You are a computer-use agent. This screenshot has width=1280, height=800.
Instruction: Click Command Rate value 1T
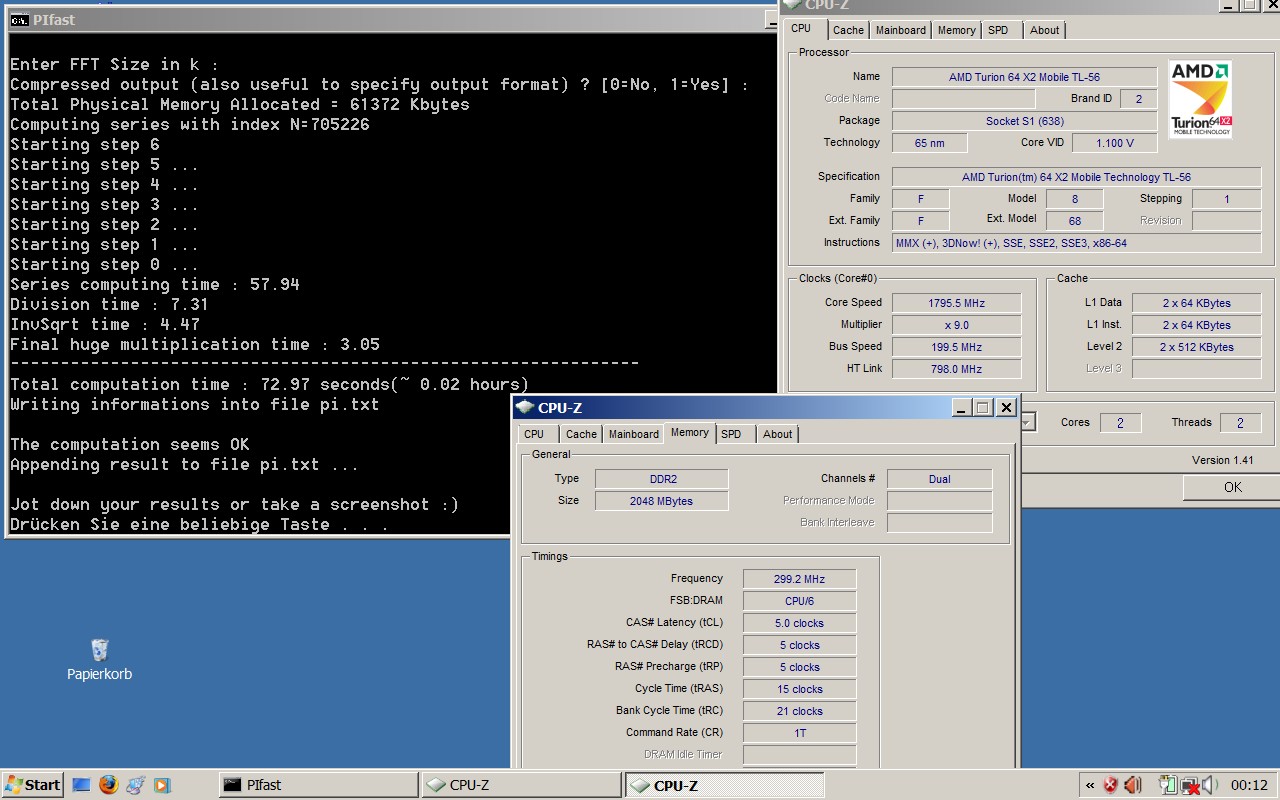pyautogui.click(x=799, y=733)
